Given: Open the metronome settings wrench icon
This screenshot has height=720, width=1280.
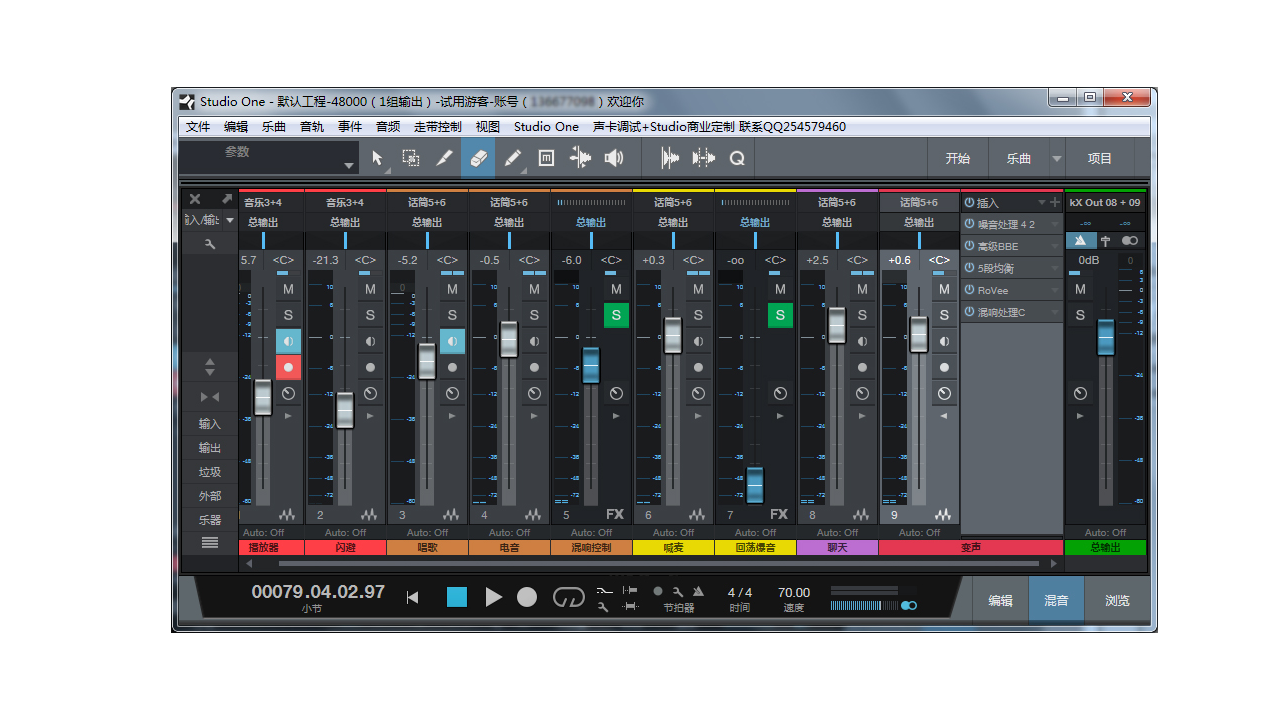Looking at the screenshot, I should 675,591.
